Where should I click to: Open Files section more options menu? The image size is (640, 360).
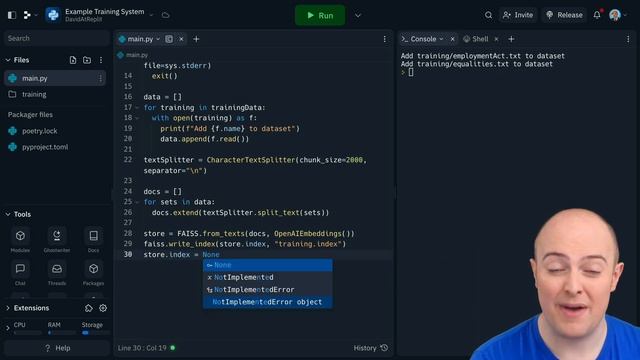101,60
